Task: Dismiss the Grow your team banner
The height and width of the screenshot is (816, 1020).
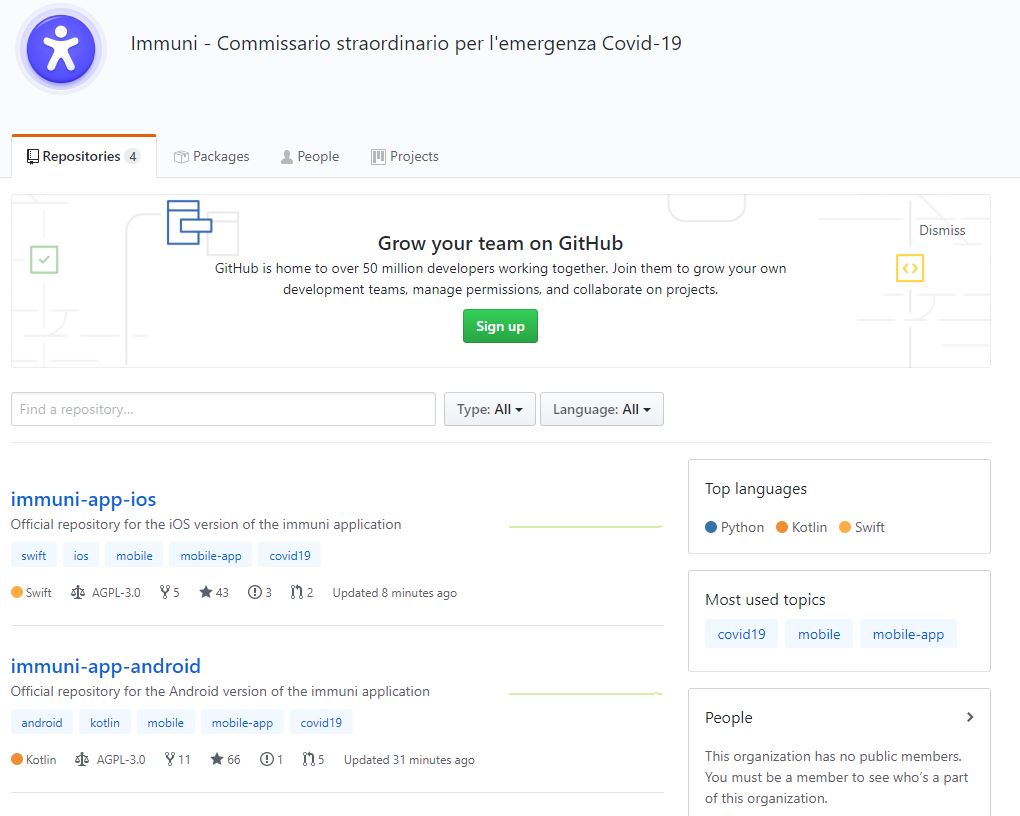Action: click(x=942, y=230)
